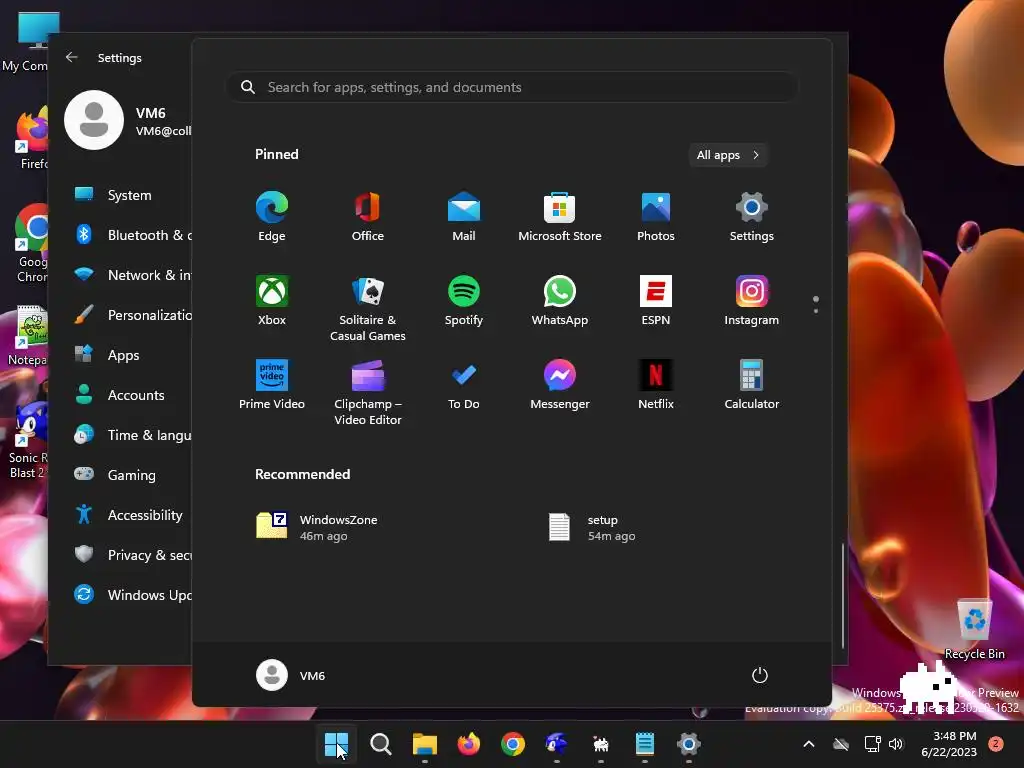Open Clipchamp Video Editor
Screen dimensions: 1024x768
[368, 393]
